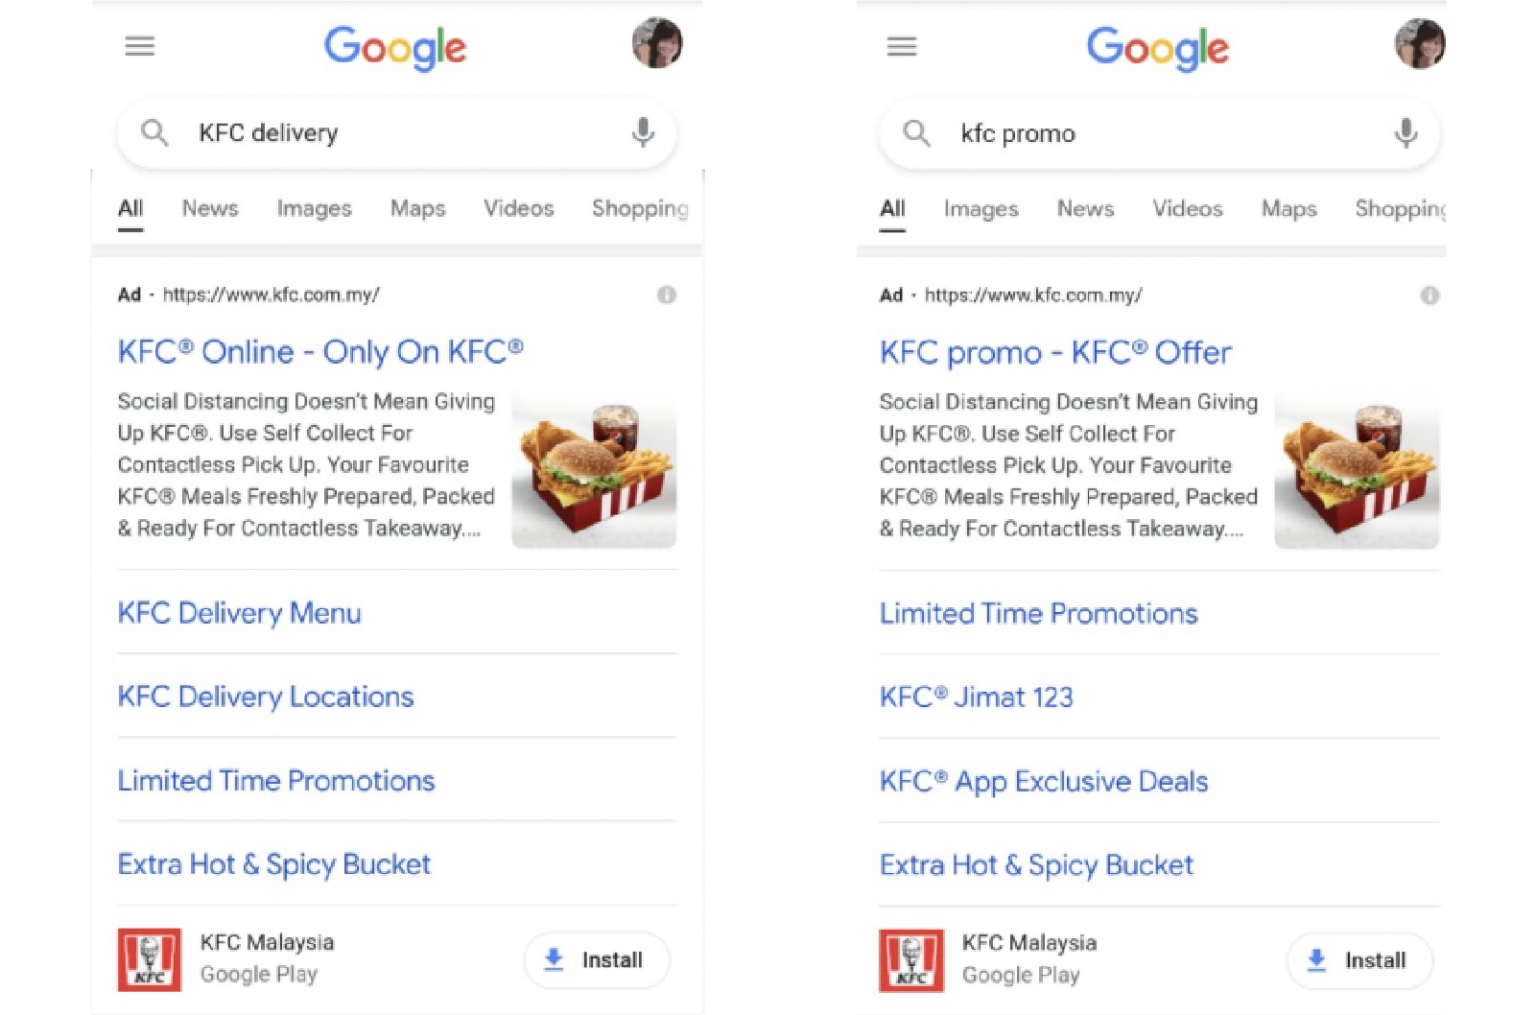Click the KFC promo - KFC Offer ad headline
The image size is (1536, 1015).
tap(1055, 352)
